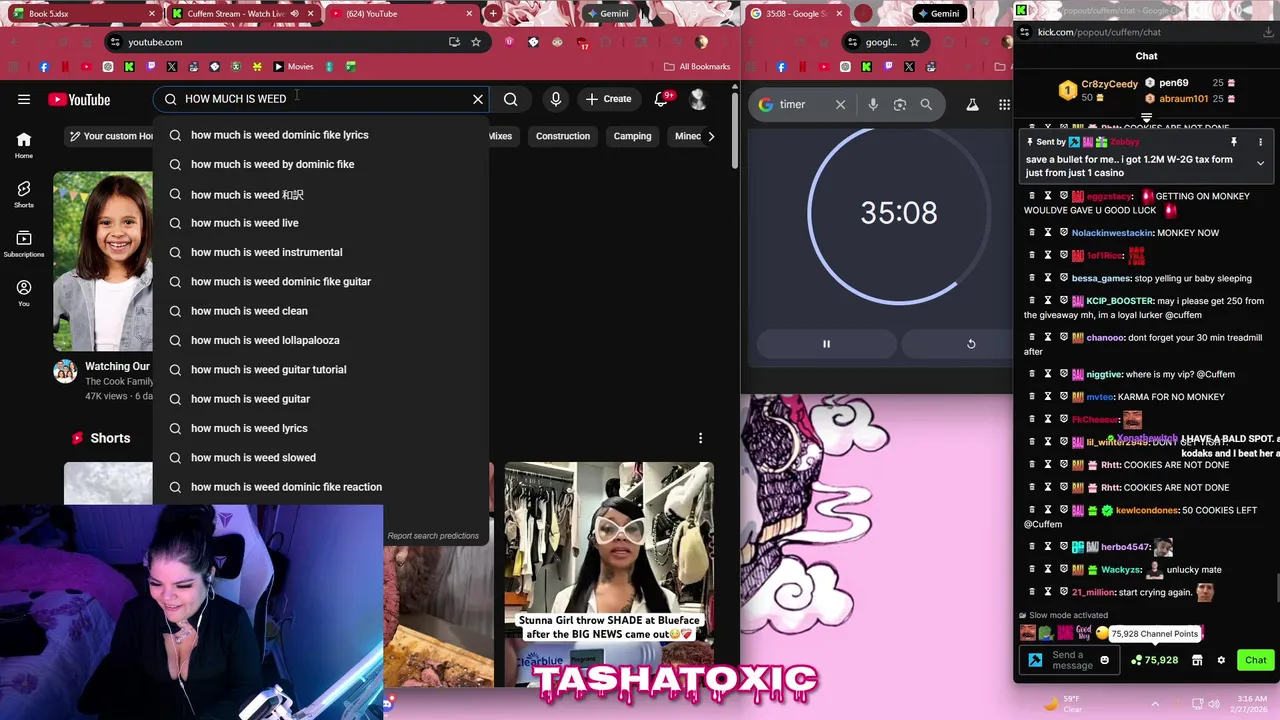This screenshot has width=1280, height=720.
Task: Open the Google apps grid
Action: pos(1004,105)
